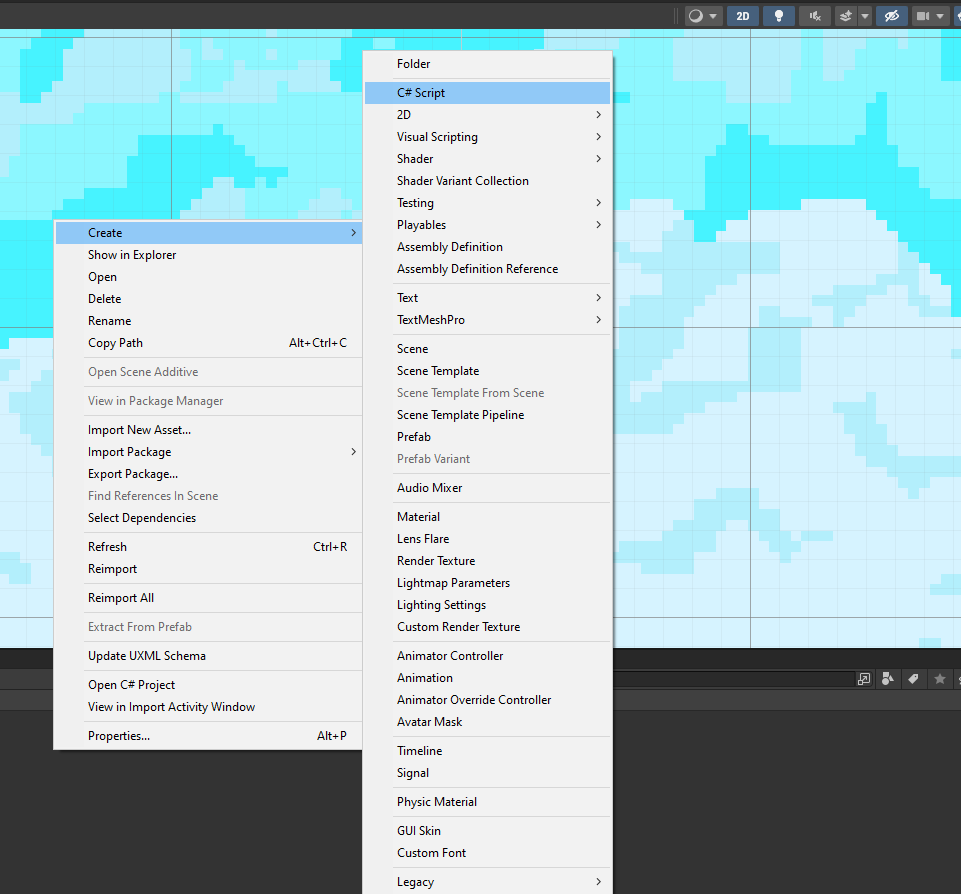Mute scene audio with the speaker icon
The image size is (961, 894).
click(817, 16)
